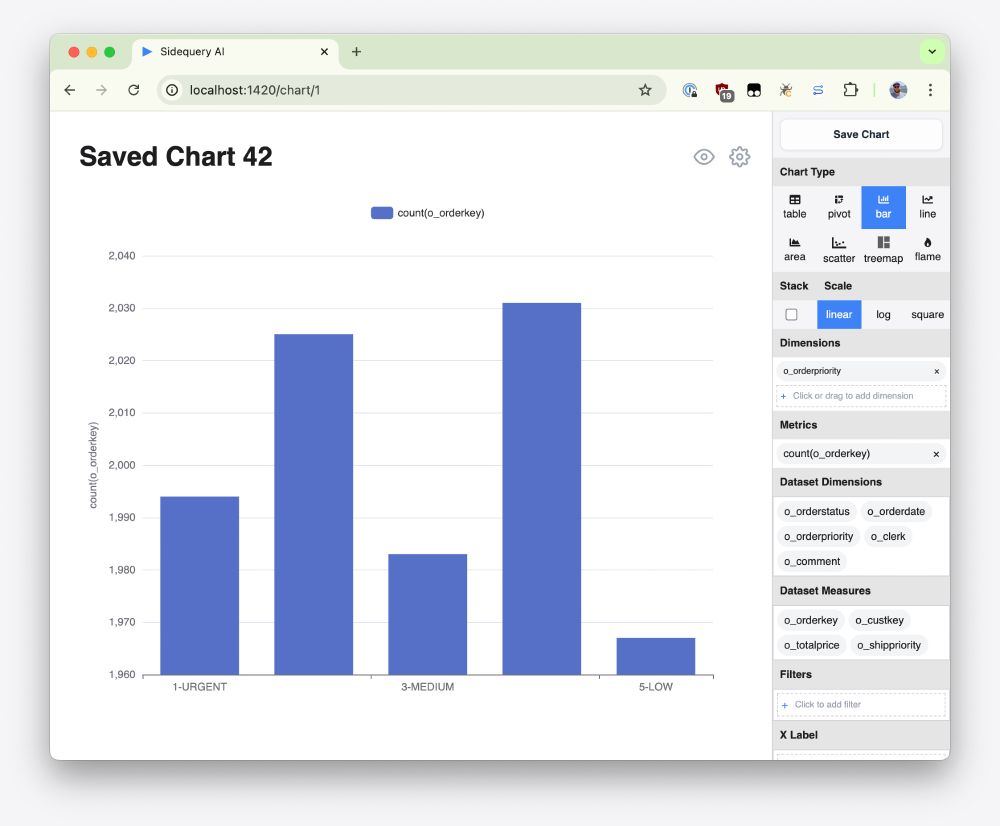Toggle chart preview with eye icon
This screenshot has height=826, width=1000.
703,157
